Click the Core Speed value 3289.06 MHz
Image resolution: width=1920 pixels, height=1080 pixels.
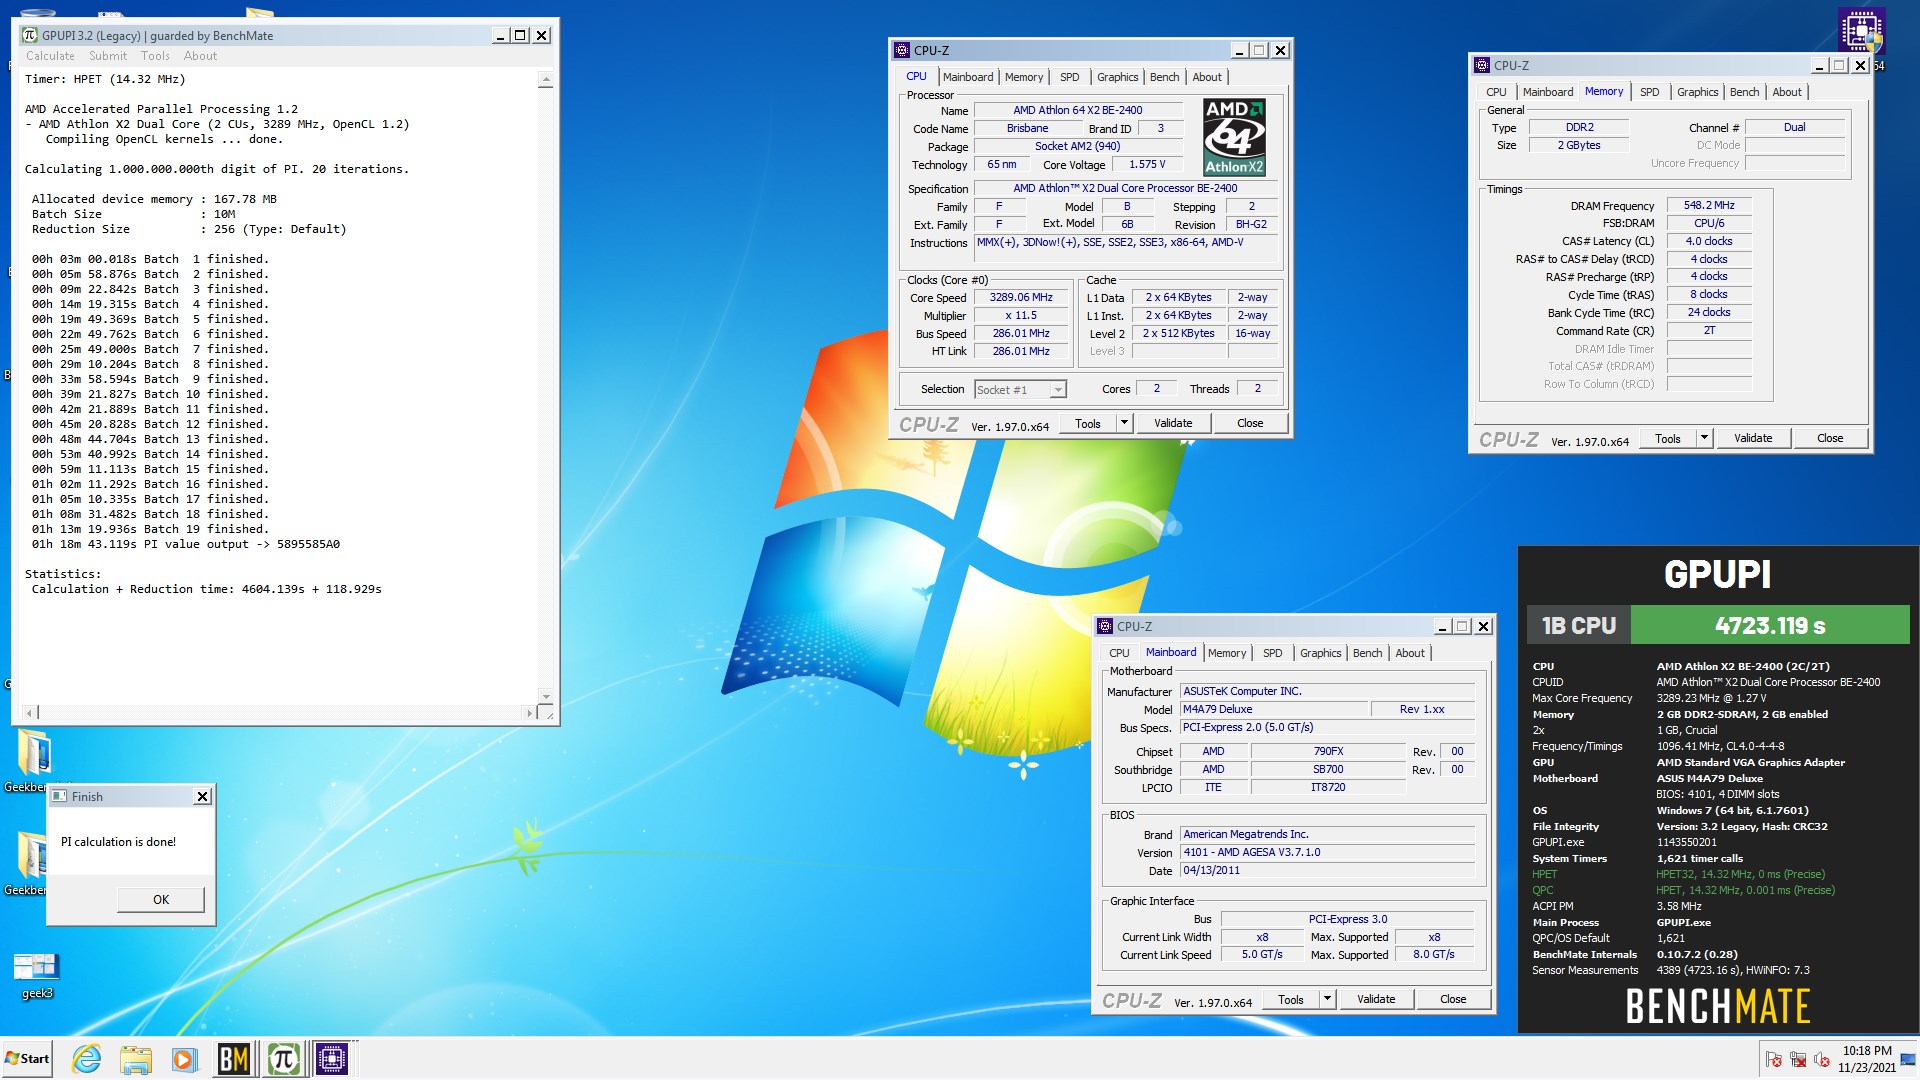pyautogui.click(x=1021, y=297)
